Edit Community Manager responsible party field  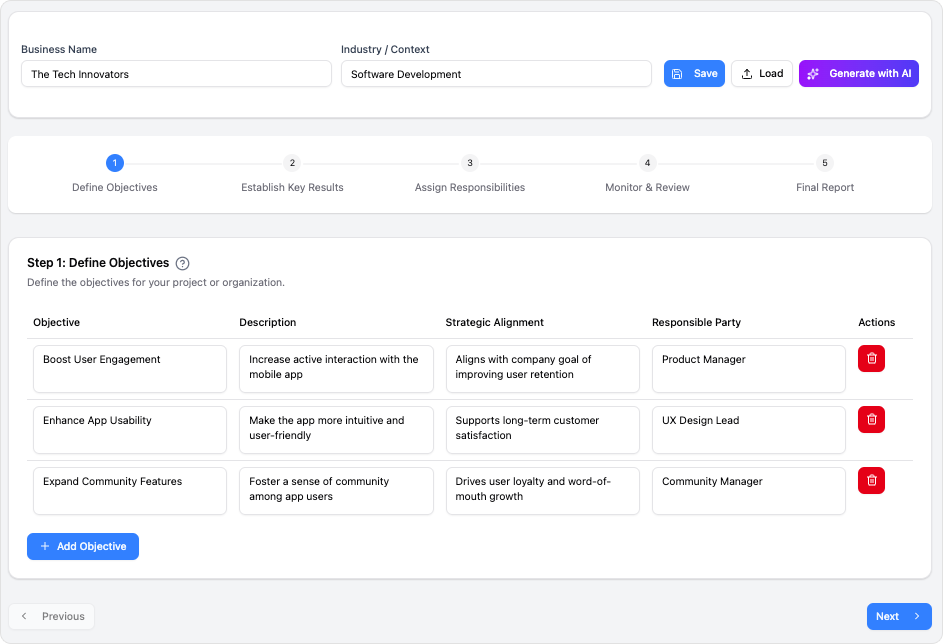tap(749, 491)
